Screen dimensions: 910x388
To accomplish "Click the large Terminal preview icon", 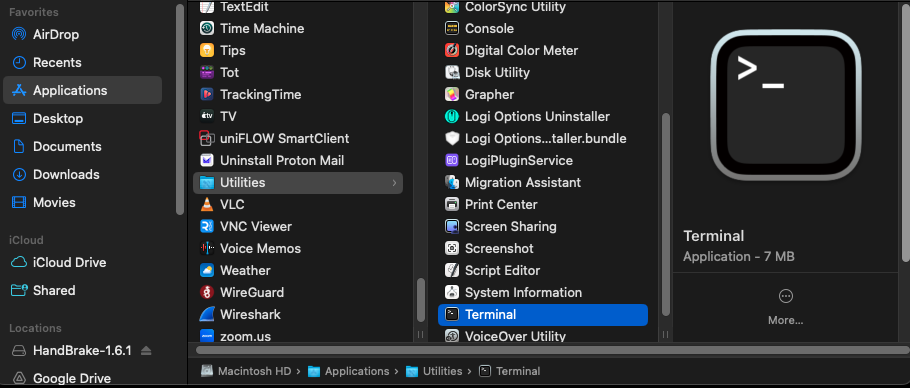I will [785, 104].
